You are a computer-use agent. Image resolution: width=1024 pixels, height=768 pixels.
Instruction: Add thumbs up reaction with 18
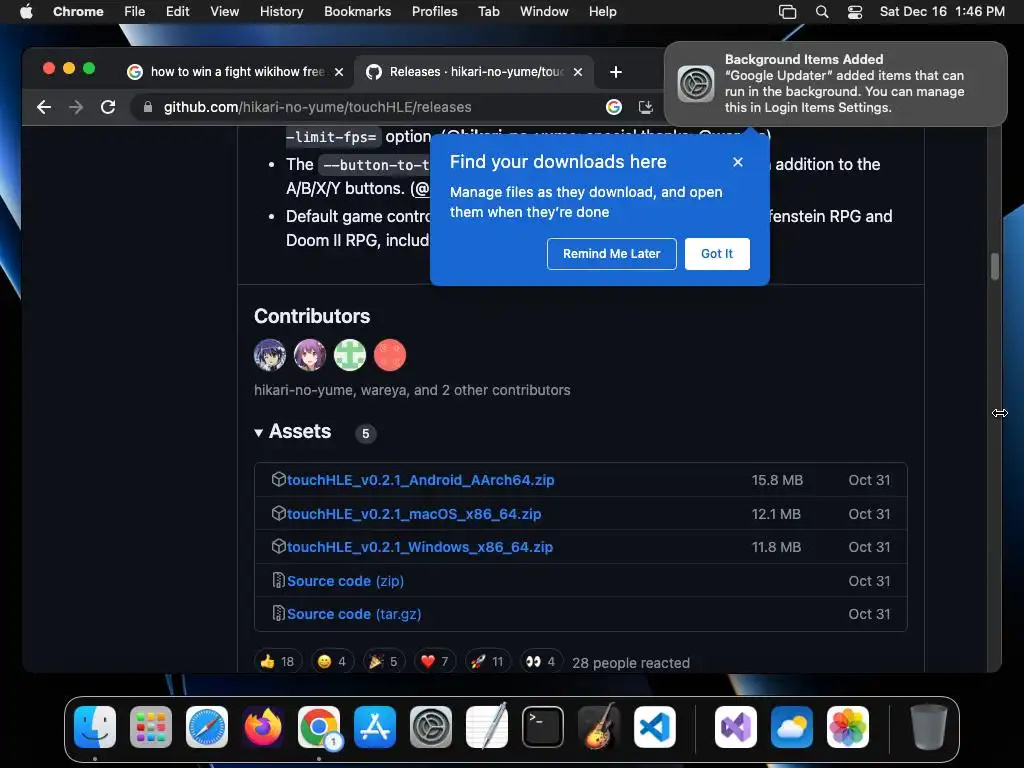(278, 662)
